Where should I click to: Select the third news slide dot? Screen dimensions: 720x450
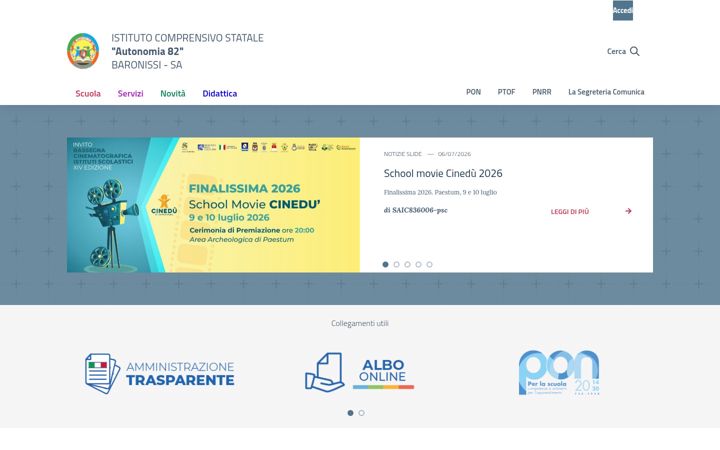[407, 264]
